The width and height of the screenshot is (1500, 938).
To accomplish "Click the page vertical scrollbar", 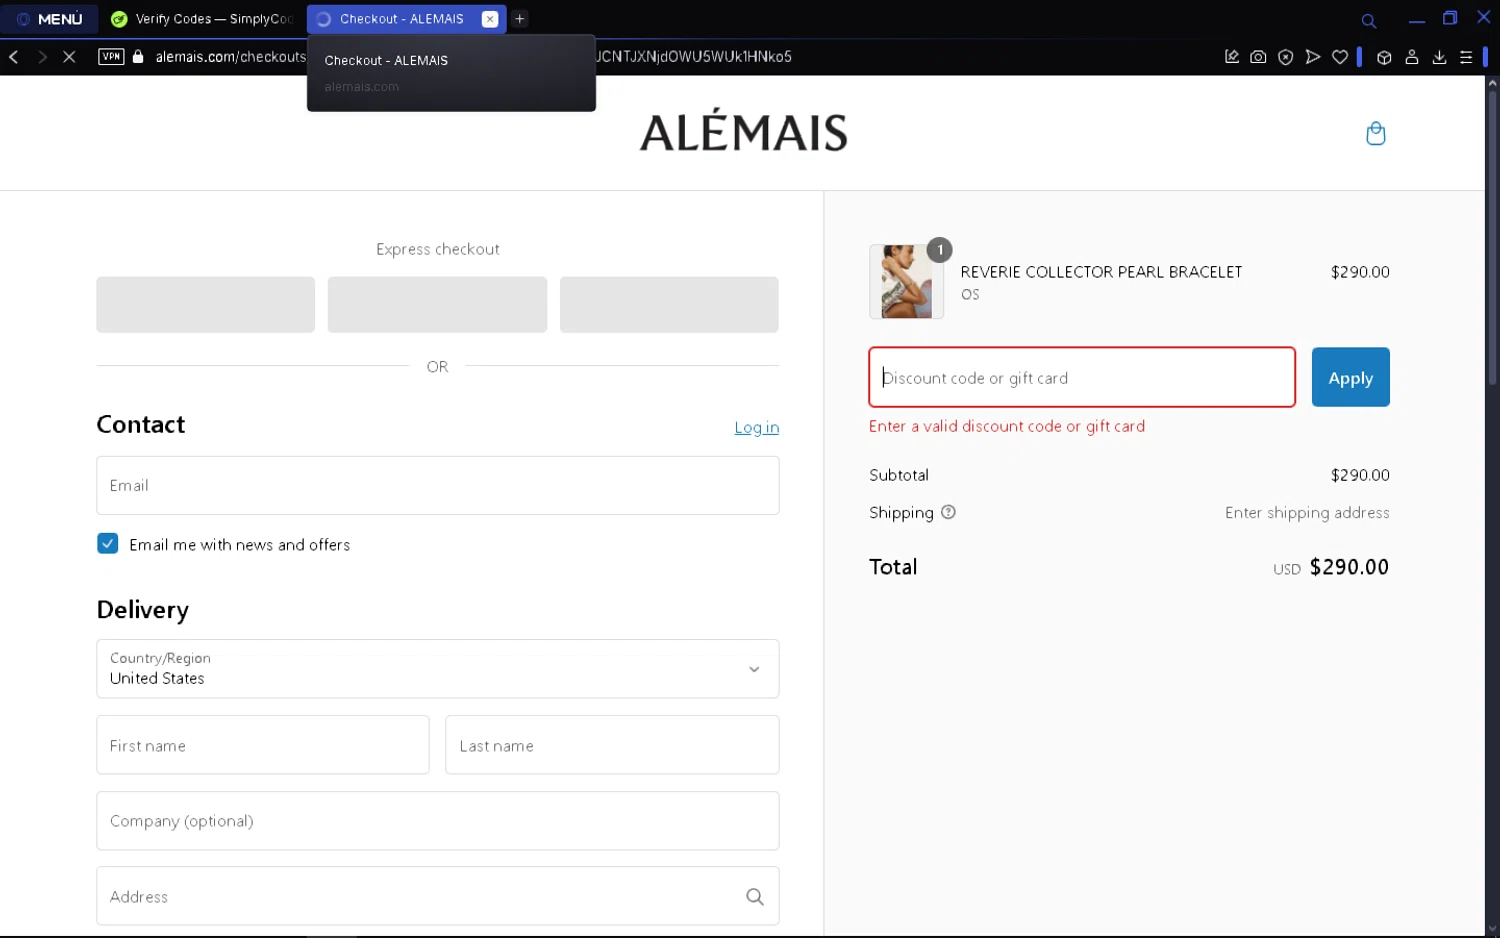I will coord(1492,240).
